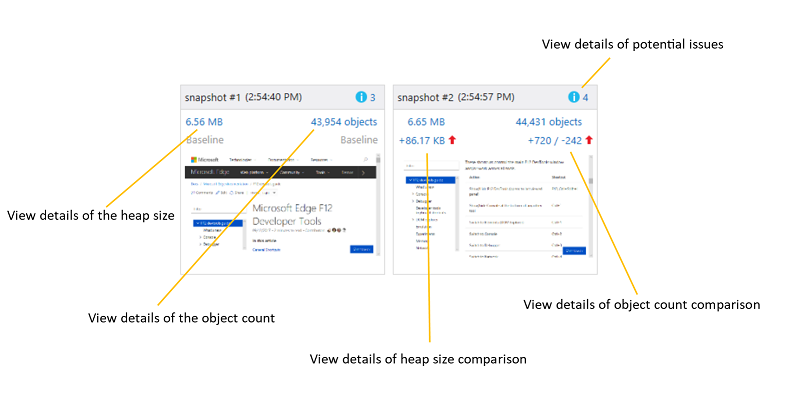Click the info icon on snapshot #1

pos(361,97)
